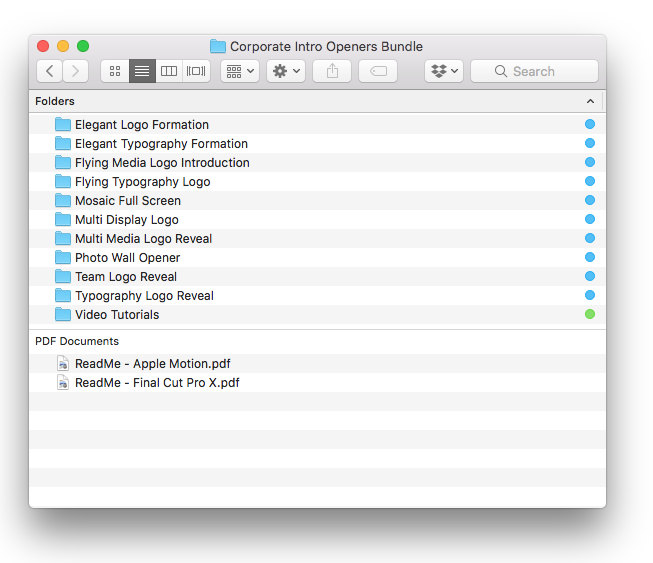The width and height of the screenshot is (653, 563).
Task: Open the item arrangement dropdown
Action: click(x=240, y=71)
